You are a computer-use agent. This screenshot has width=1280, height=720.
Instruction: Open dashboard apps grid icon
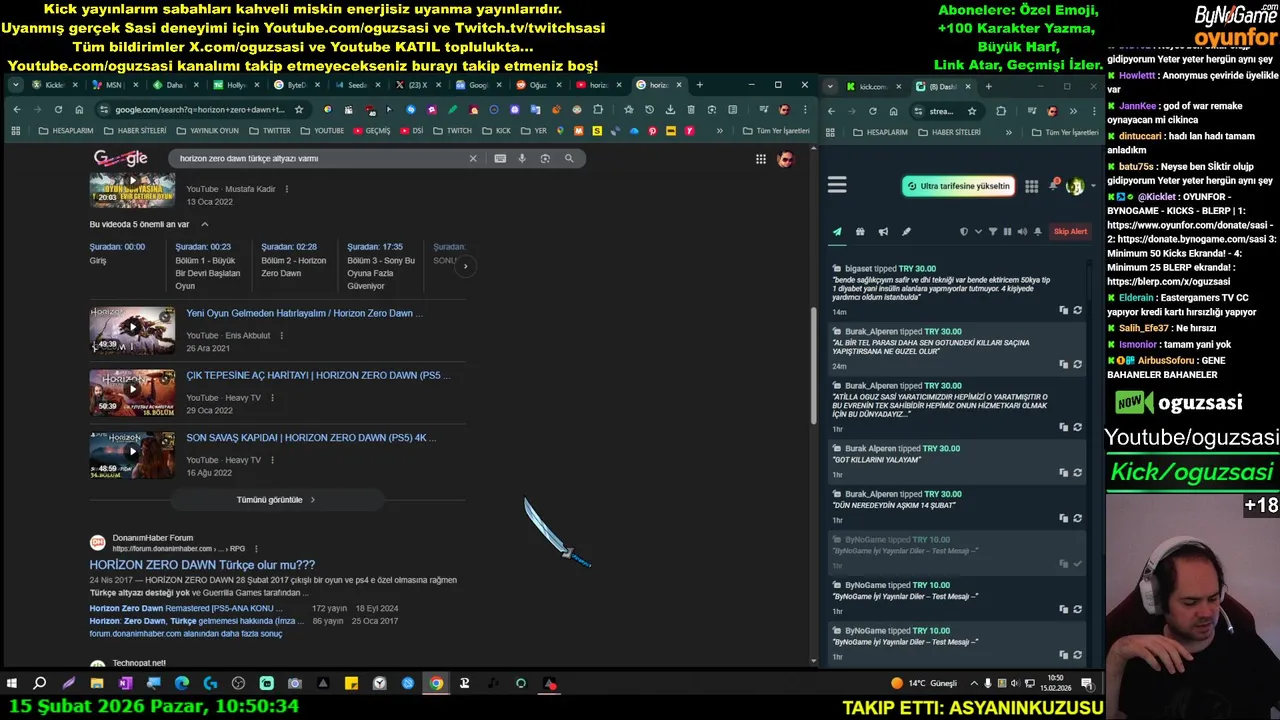(1031, 186)
